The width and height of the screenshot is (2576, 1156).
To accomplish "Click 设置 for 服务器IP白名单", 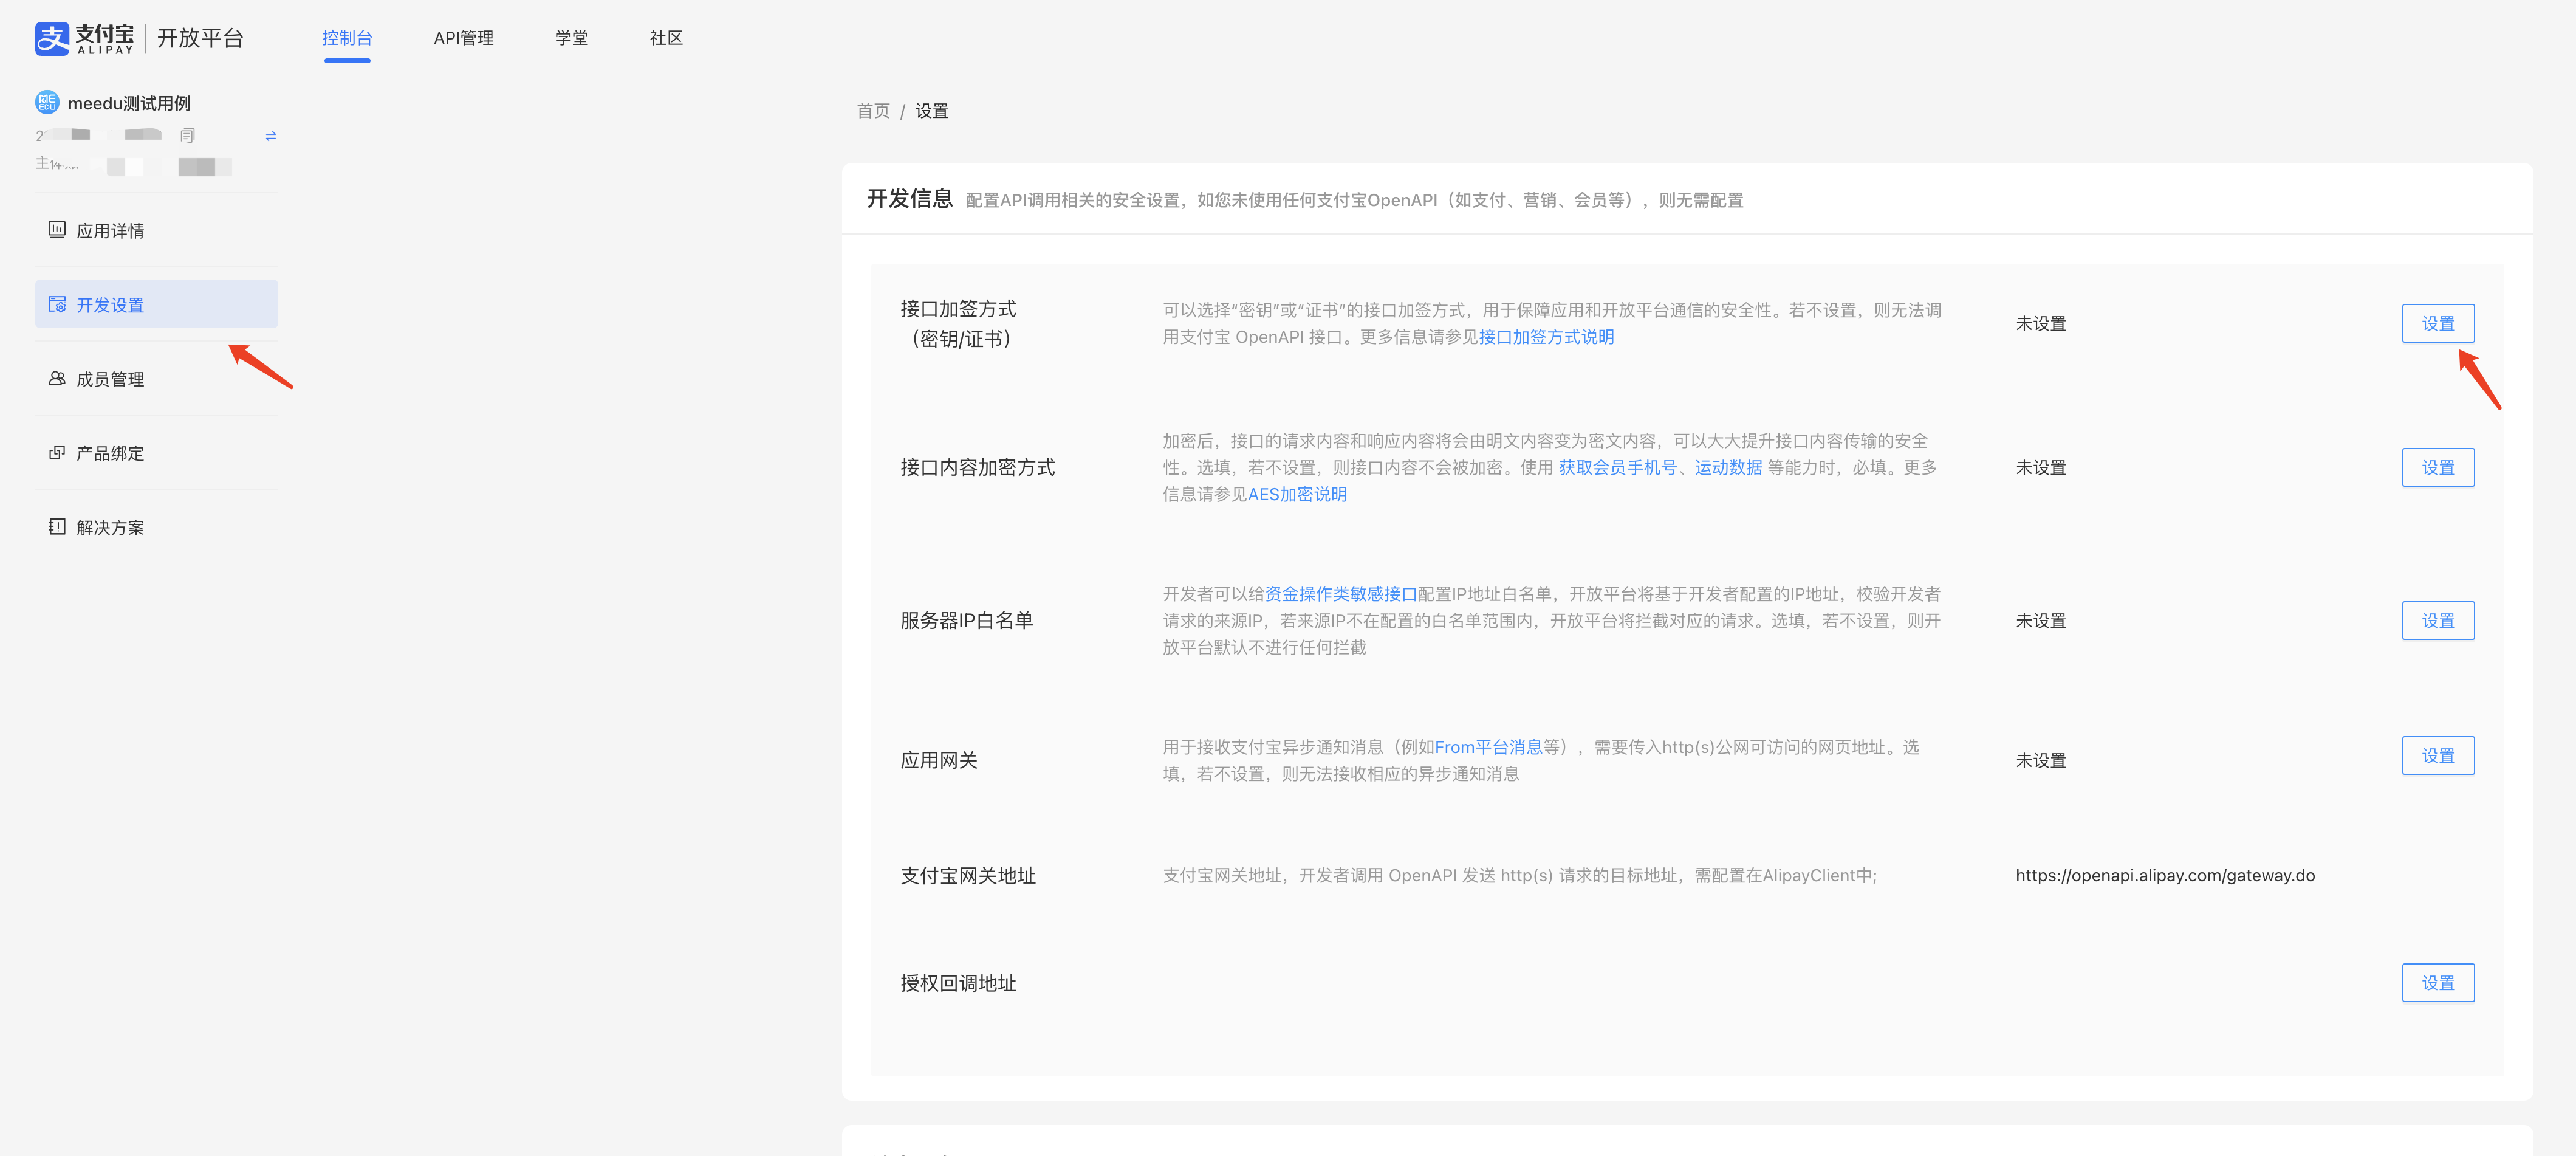I will point(2437,621).
